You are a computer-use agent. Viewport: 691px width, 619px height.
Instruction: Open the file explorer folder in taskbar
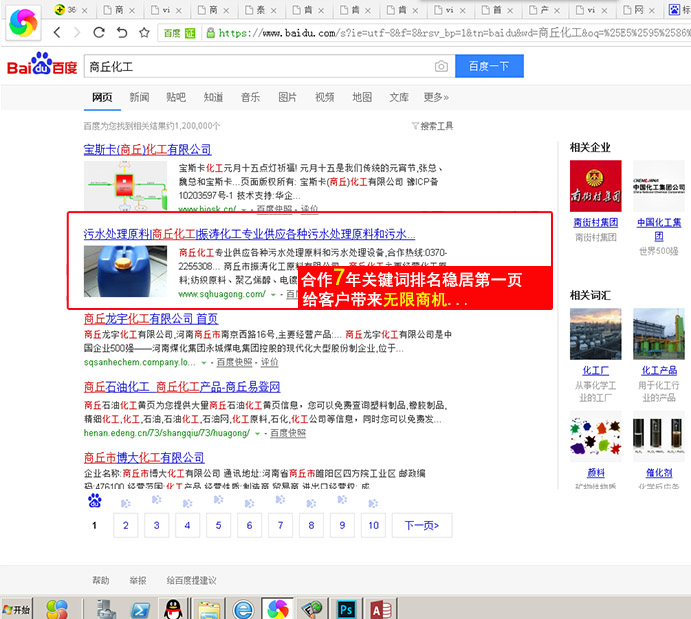point(209,610)
